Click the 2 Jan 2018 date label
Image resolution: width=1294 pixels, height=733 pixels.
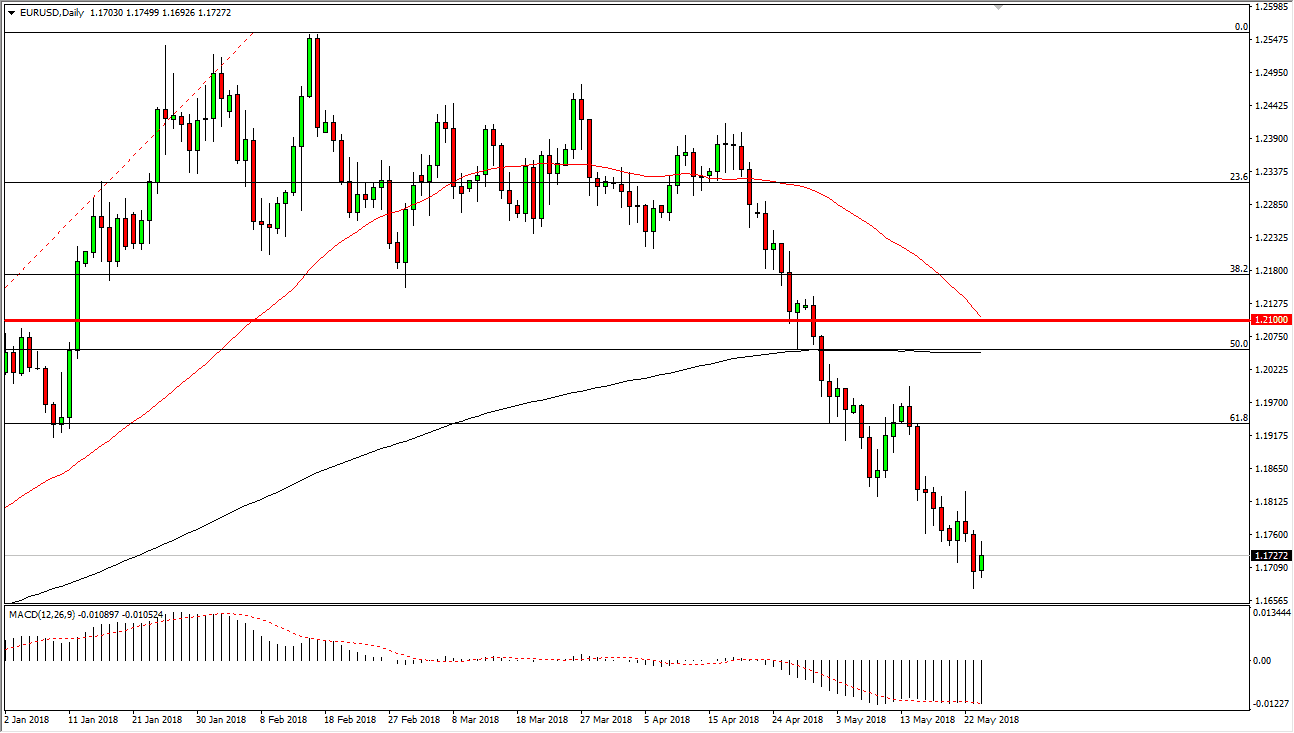click(x=28, y=719)
